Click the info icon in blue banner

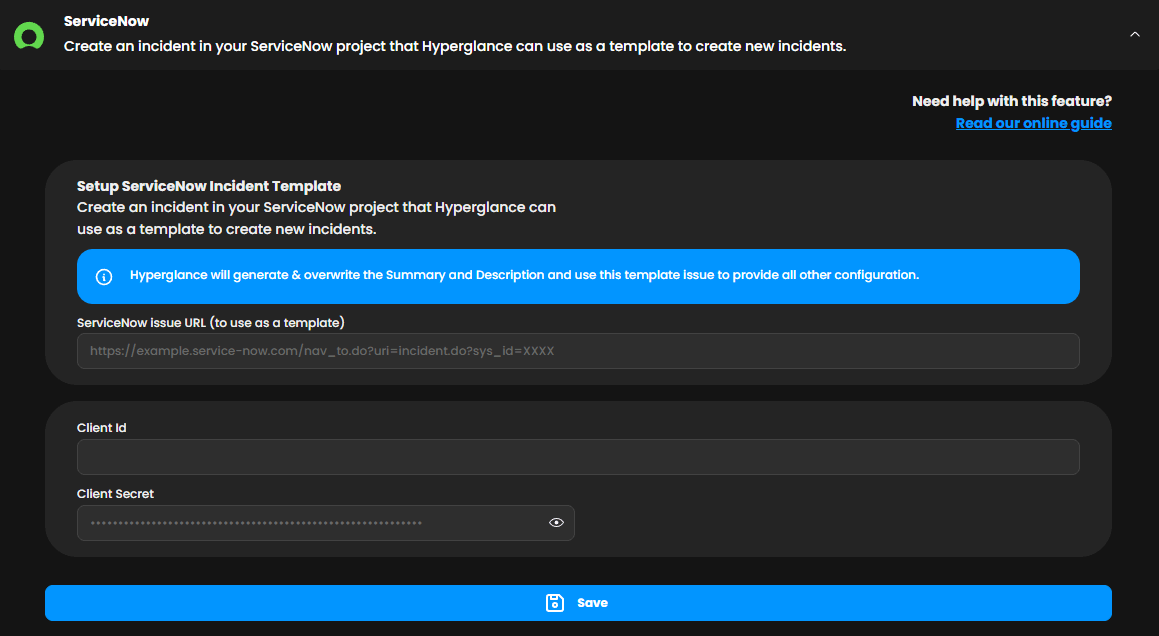(104, 277)
